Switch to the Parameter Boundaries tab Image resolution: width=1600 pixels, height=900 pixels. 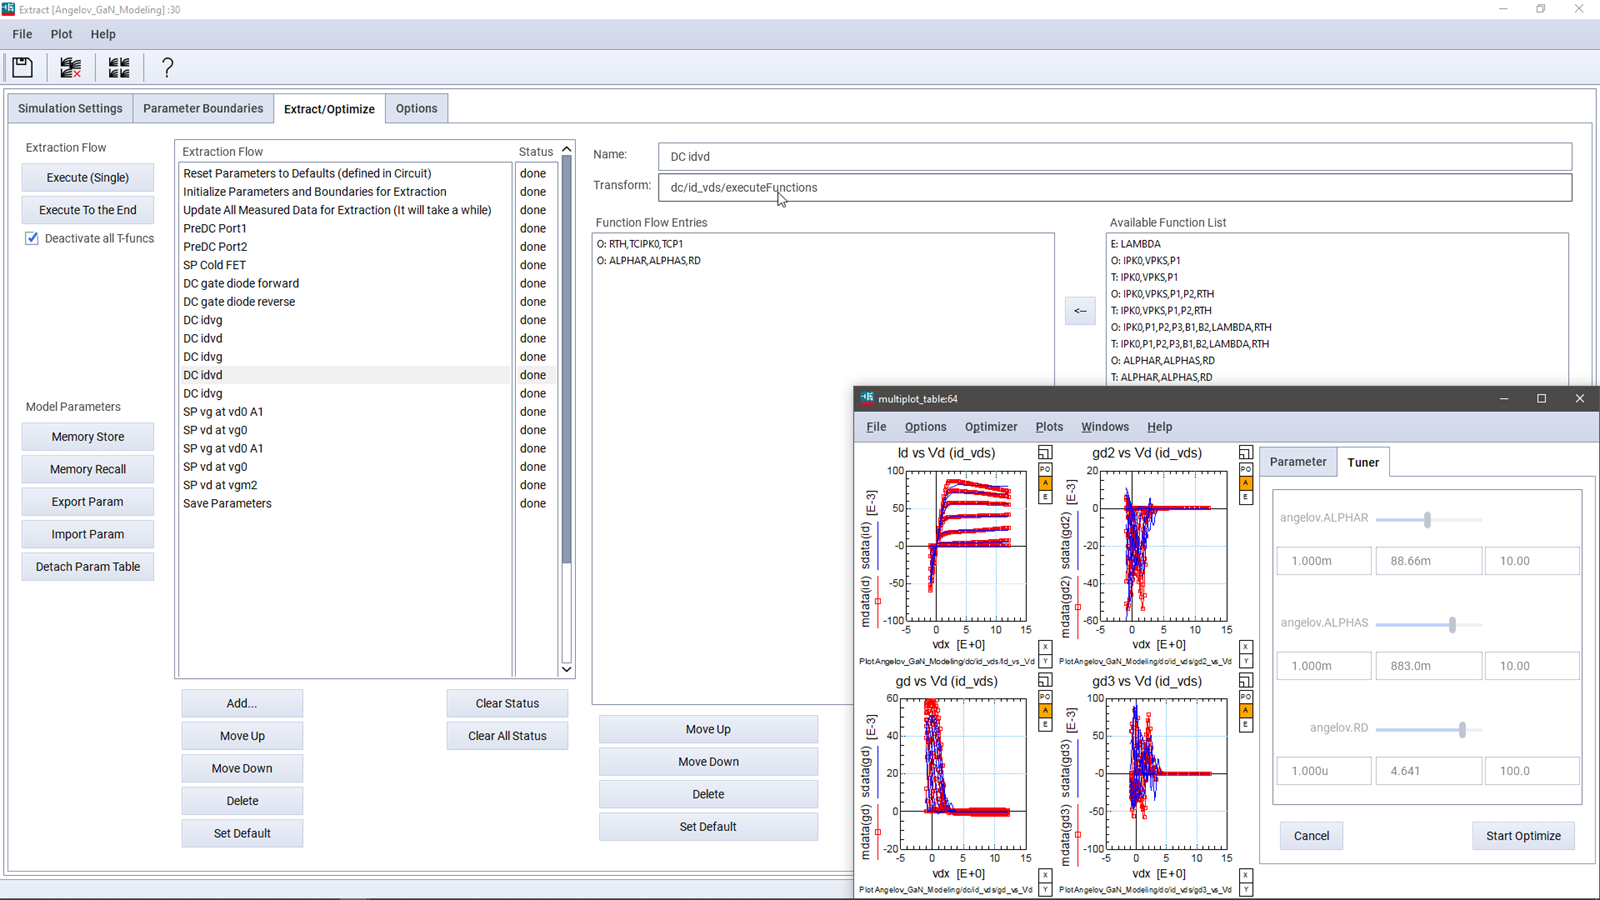(x=203, y=108)
